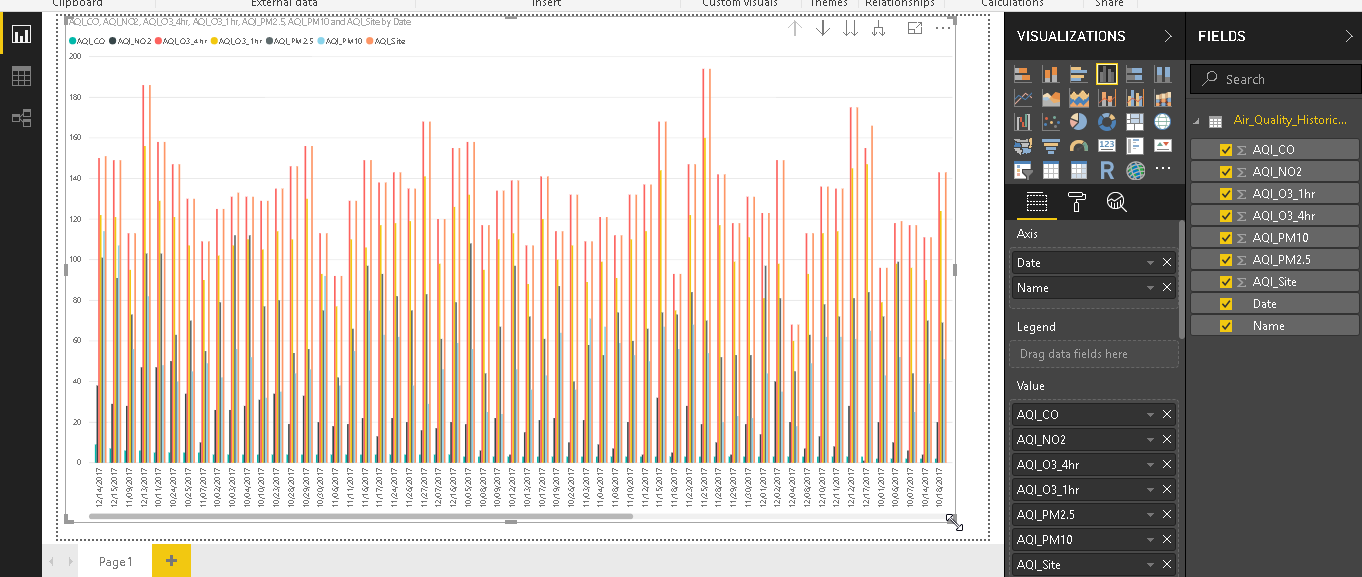
Task: Open chart in Focus mode
Action: pos(914,28)
